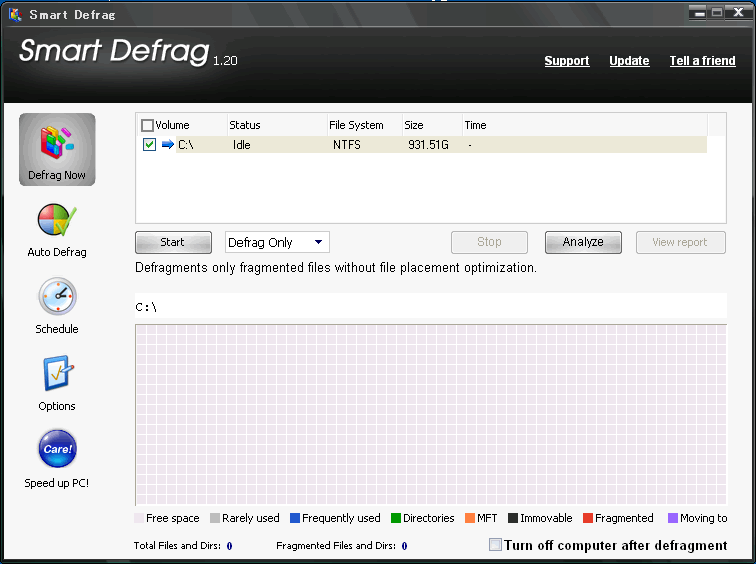
Task: Open the Defrag Now panel
Action: pyautogui.click(x=57, y=149)
